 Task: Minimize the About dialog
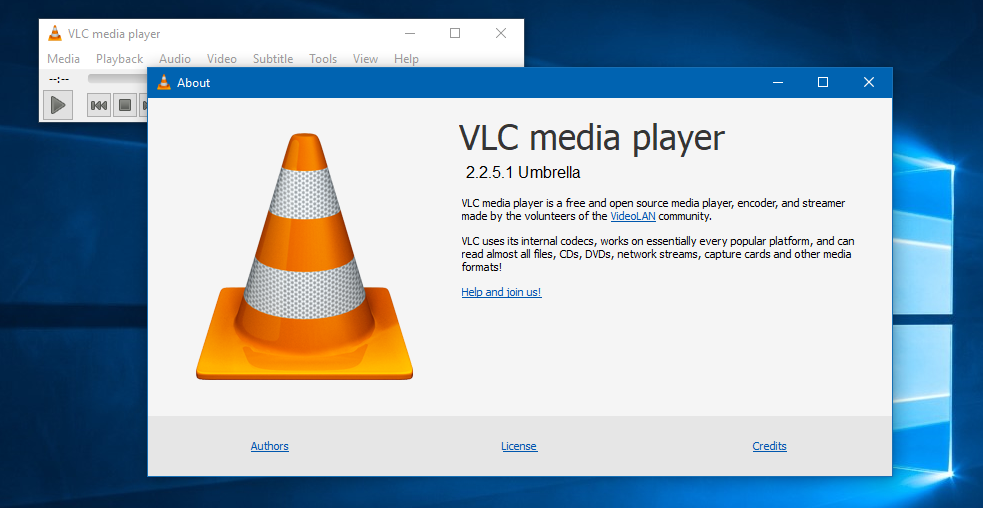pos(778,82)
